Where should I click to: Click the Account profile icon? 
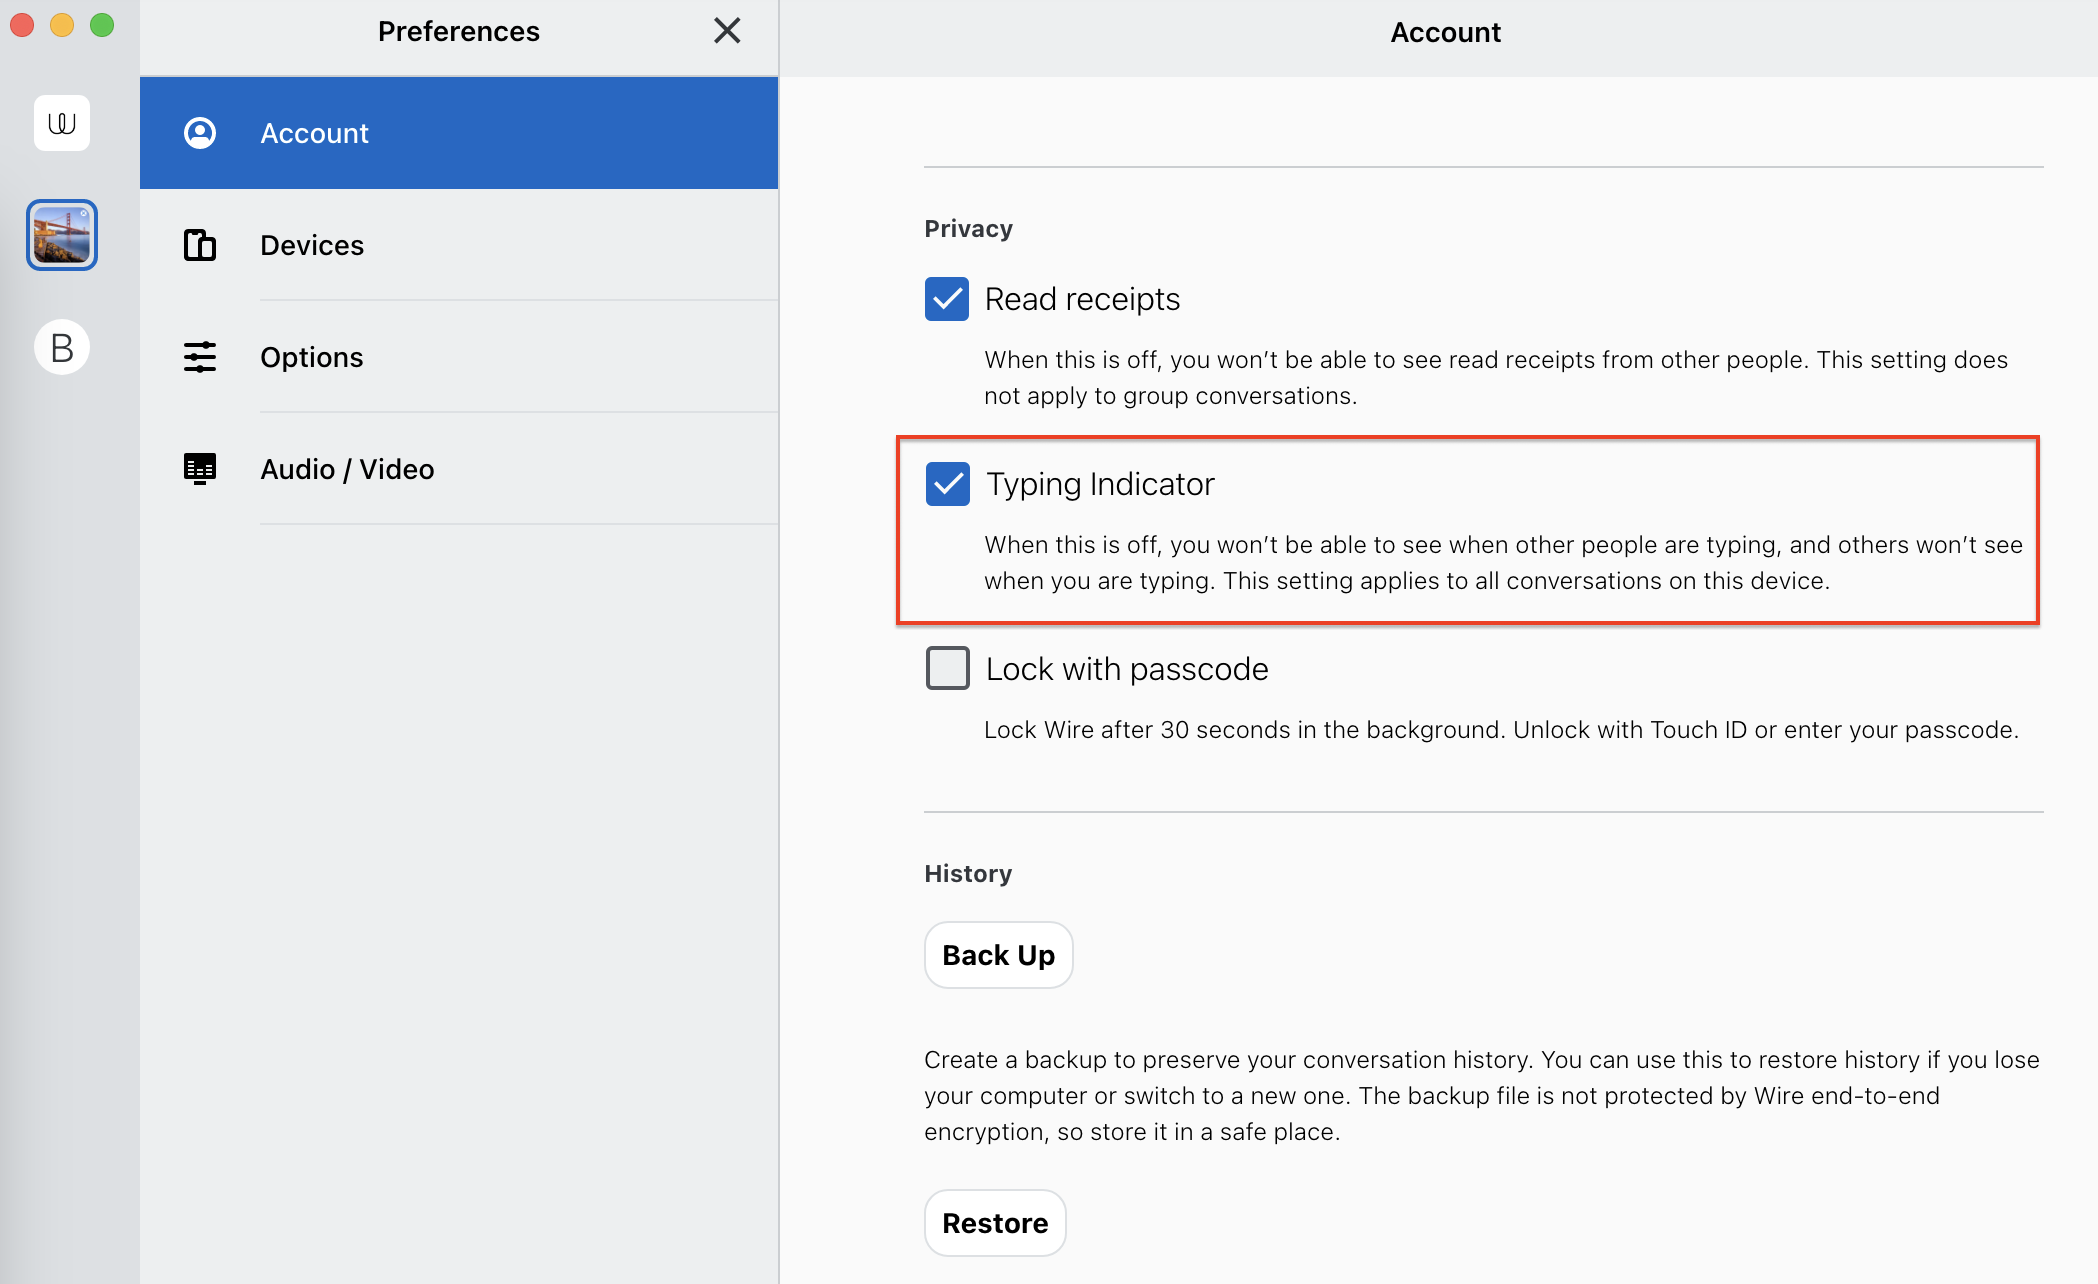coord(200,133)
